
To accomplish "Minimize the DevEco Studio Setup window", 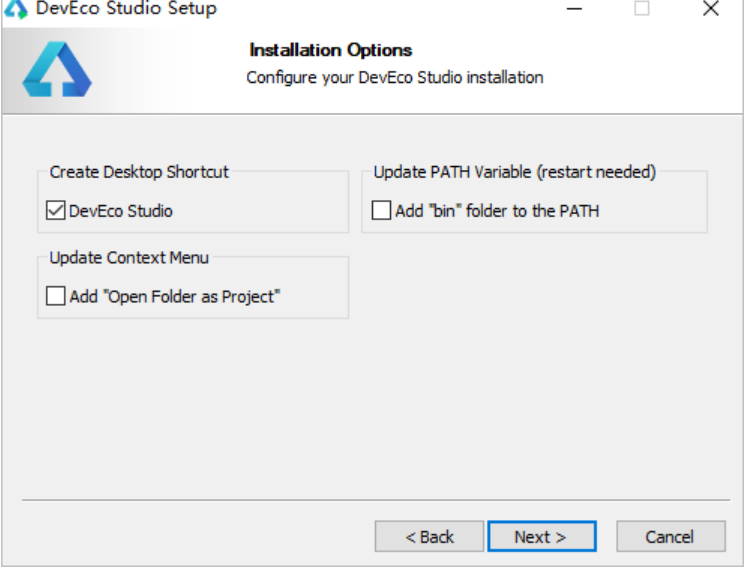I will [574, 8].
